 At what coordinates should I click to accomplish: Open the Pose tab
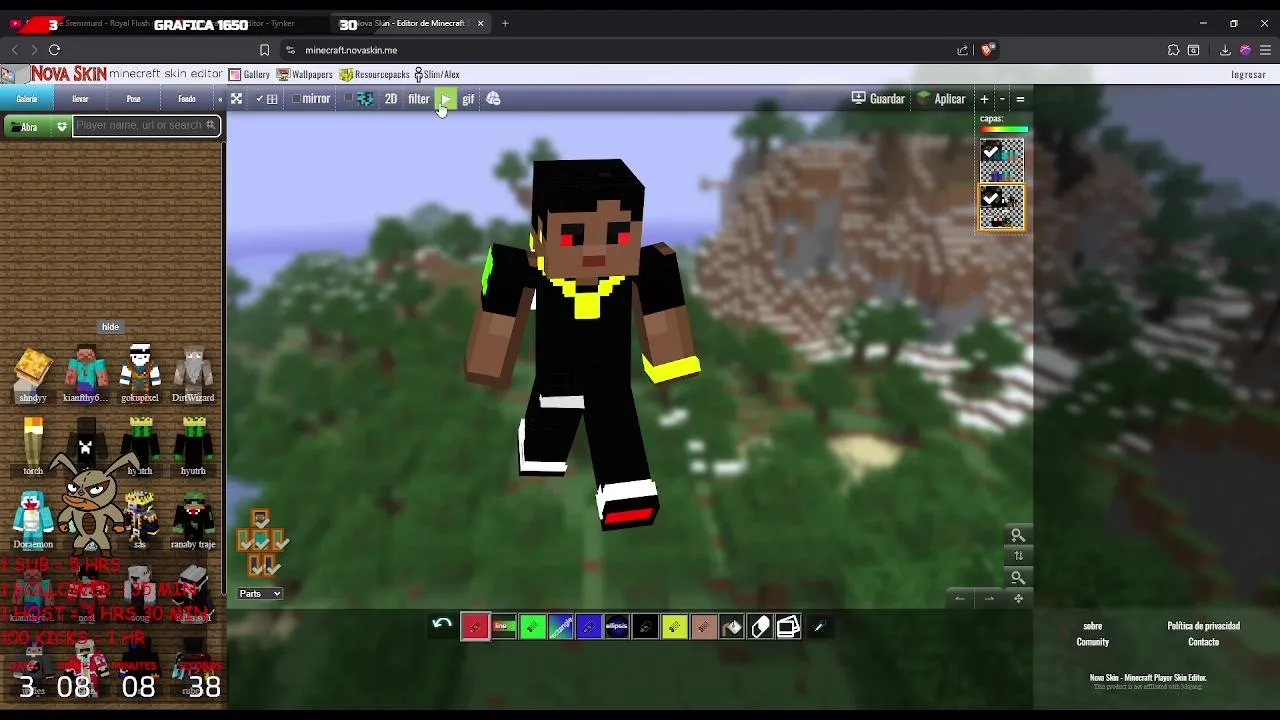pos(133,99)
